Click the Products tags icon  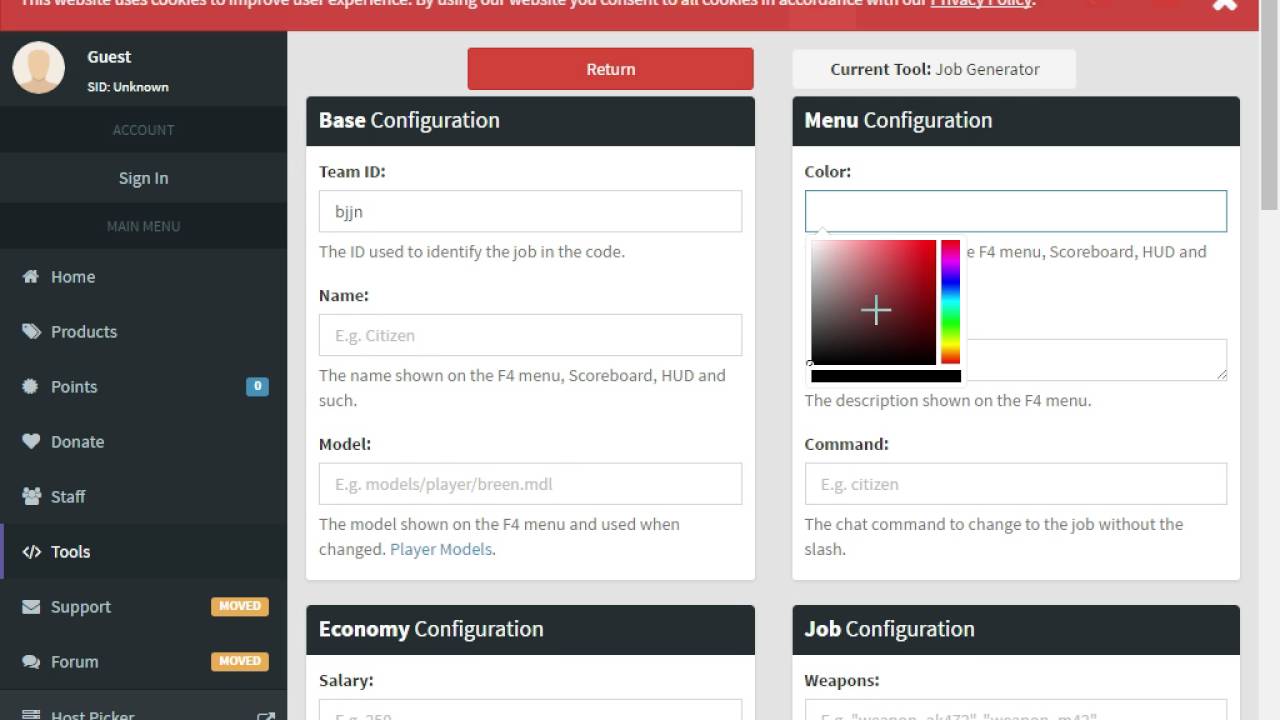click(x=32, y=332)
